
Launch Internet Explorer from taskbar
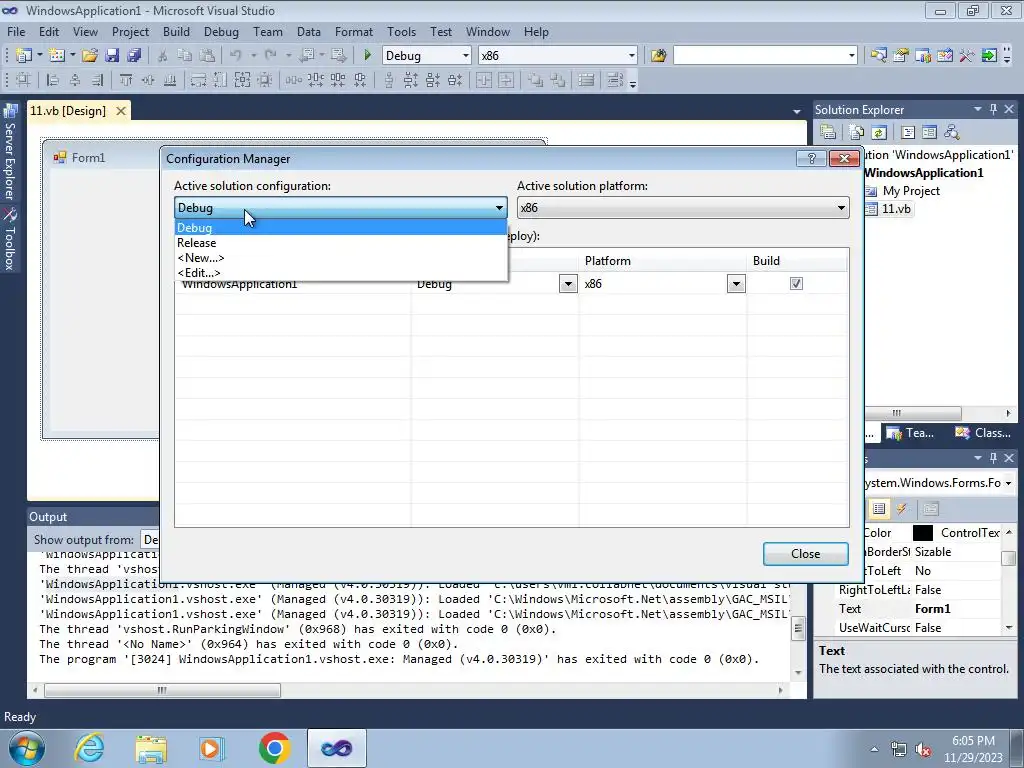89,748
